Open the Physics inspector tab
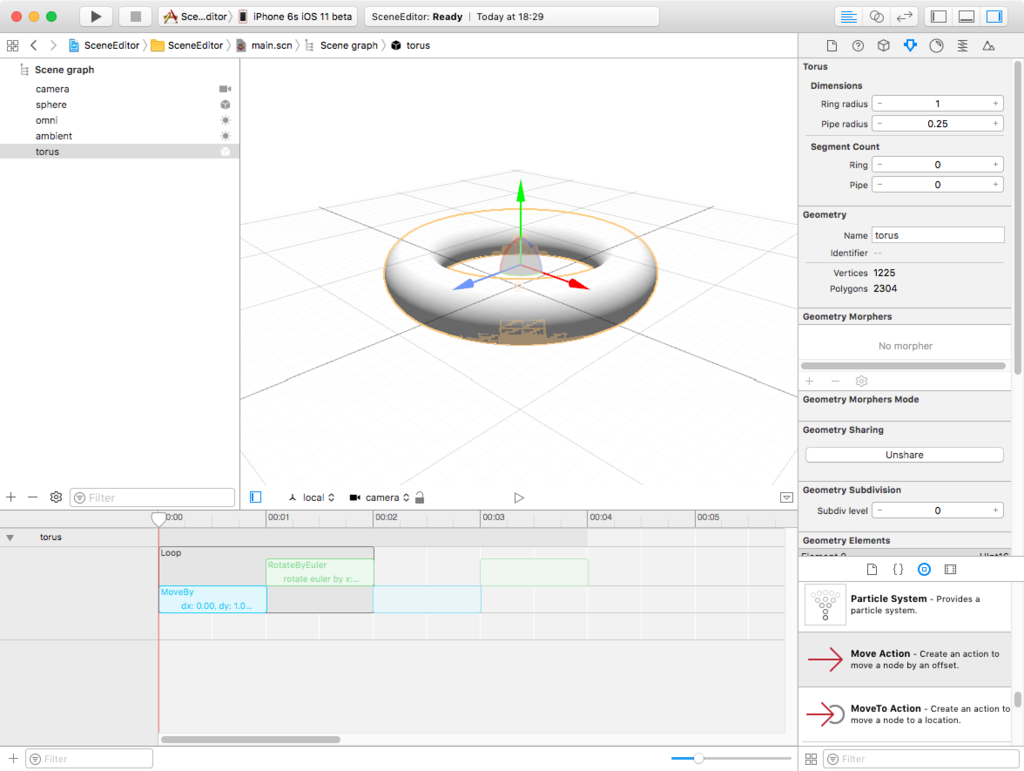Image resolution: width=1024 pixels, height=771 pixels. pyautogui.click(x=963, y=46)
